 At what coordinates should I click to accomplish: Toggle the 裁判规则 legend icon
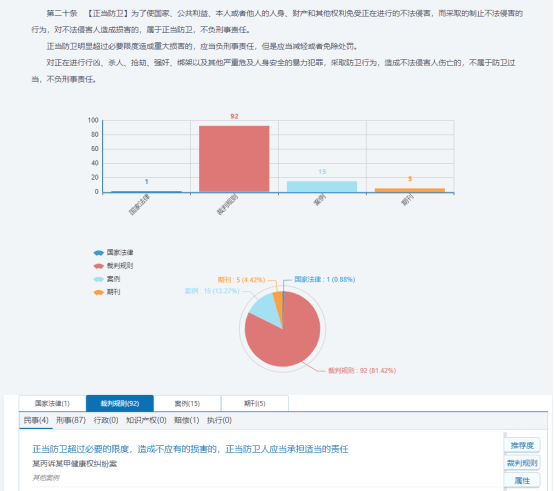tap(99, 266)
